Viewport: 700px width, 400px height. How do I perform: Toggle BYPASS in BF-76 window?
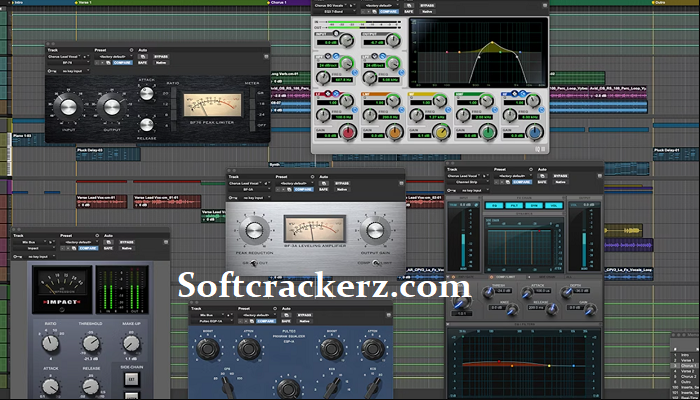click(161, 57)
